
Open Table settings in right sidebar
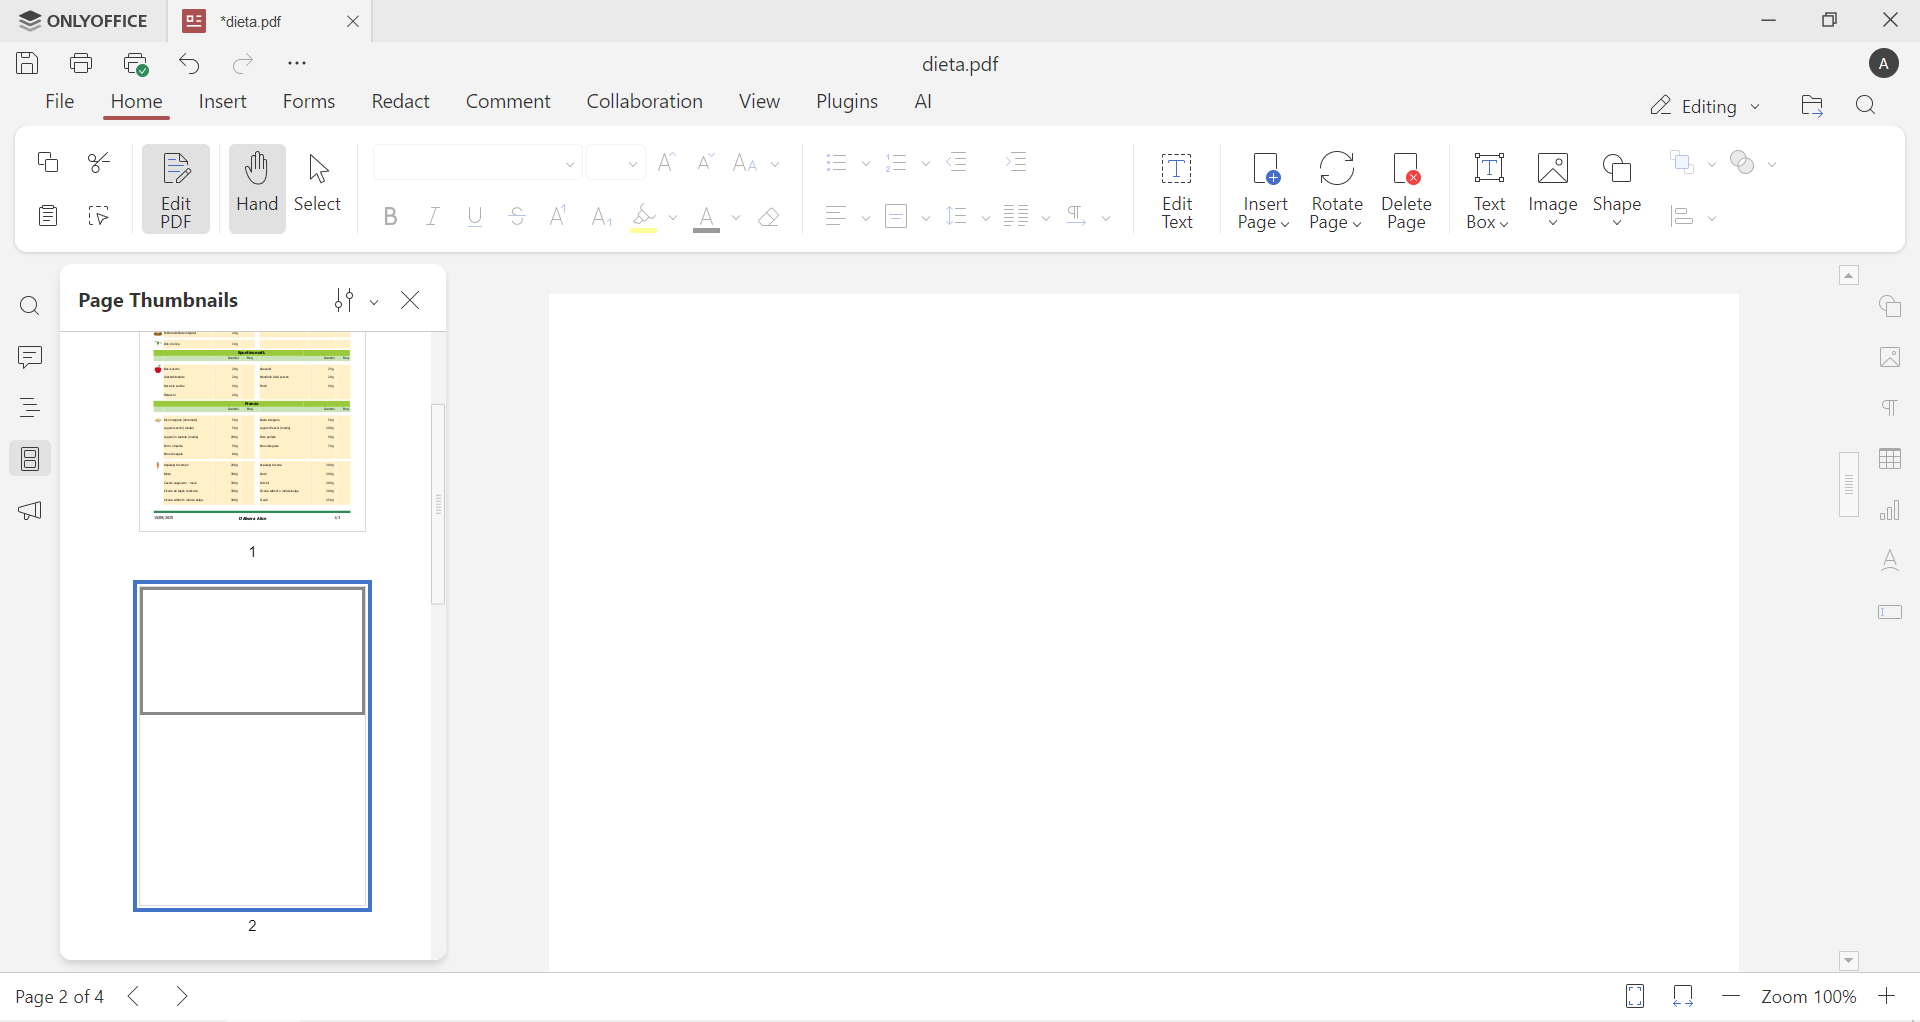[x=1892, y=459]
